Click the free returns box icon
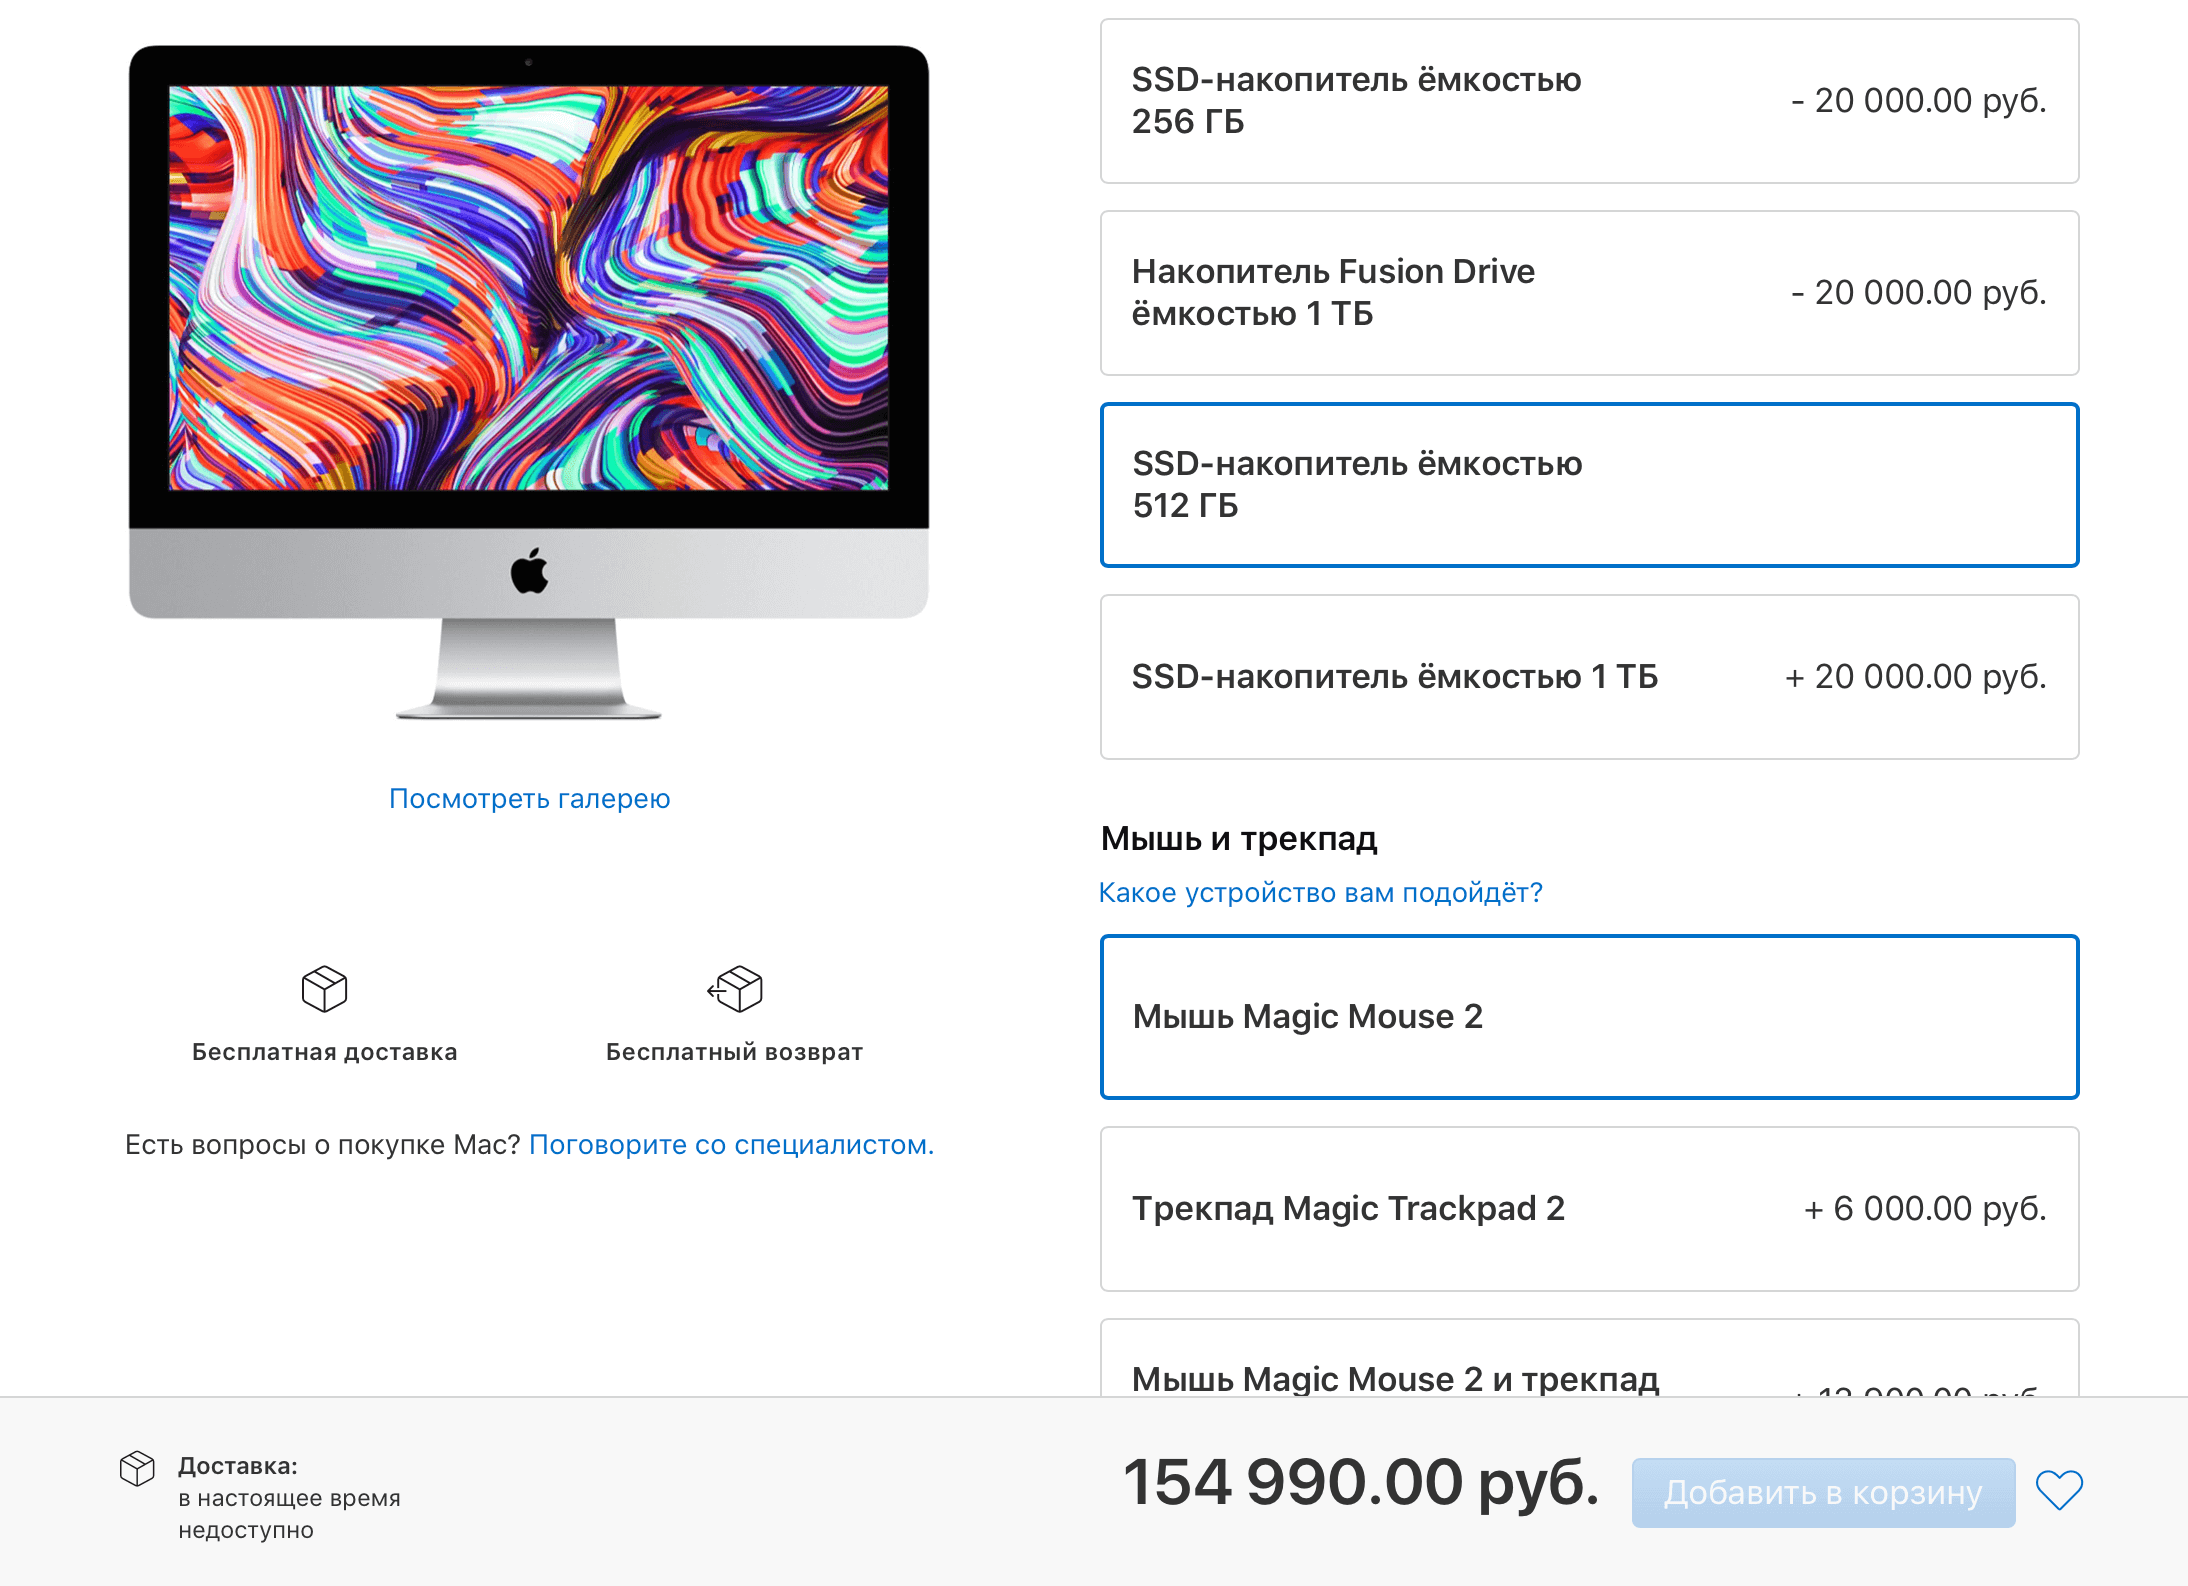The width and height of the screenshot is (2188, 1586). 735,989
